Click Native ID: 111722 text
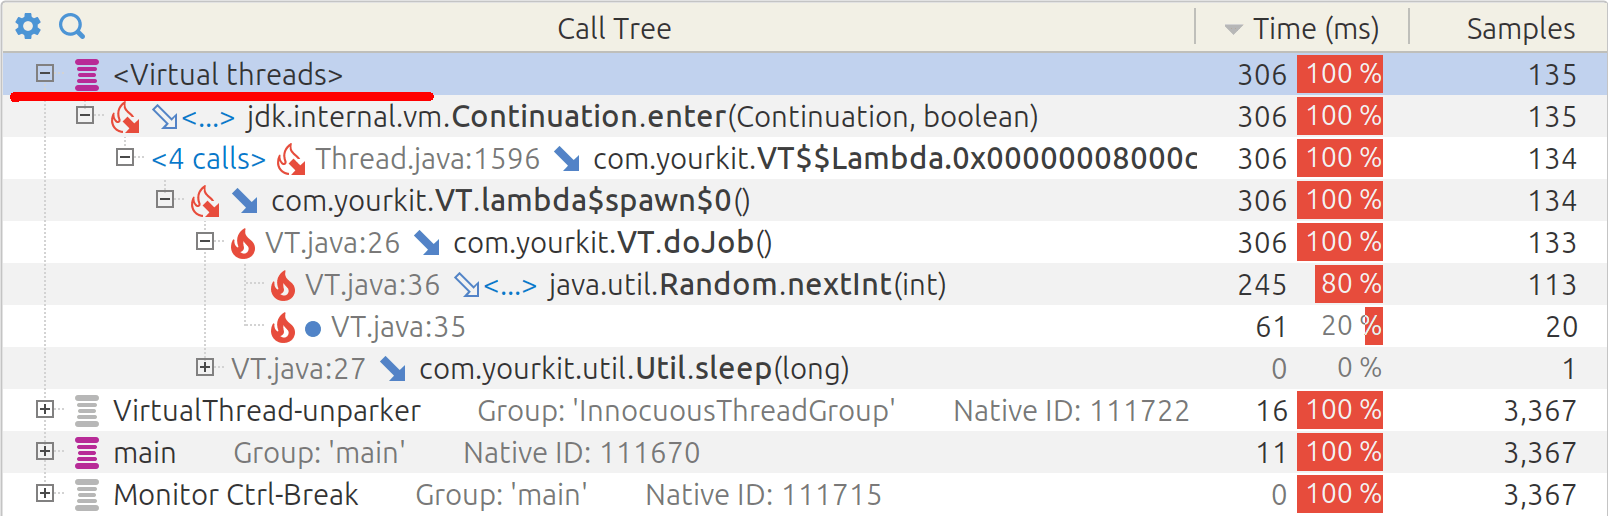The width and height of the screenshot is (1608, 516). [x=1071, y=410]
